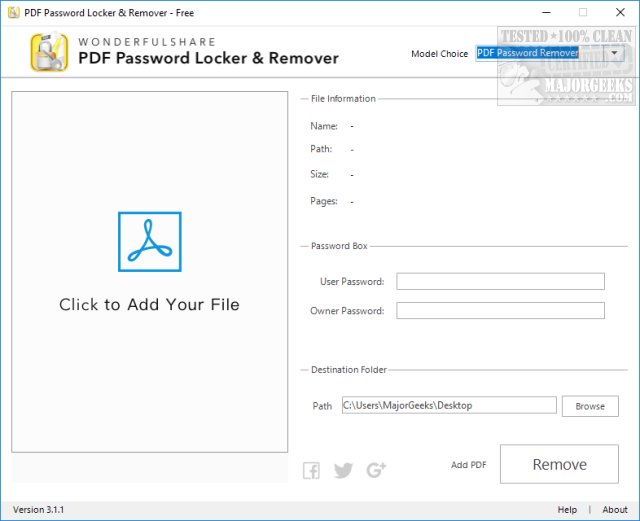Expand the Model Choice dropdown arrow
This screenshot has width=640, height=521.
click(x=614, y=53)
